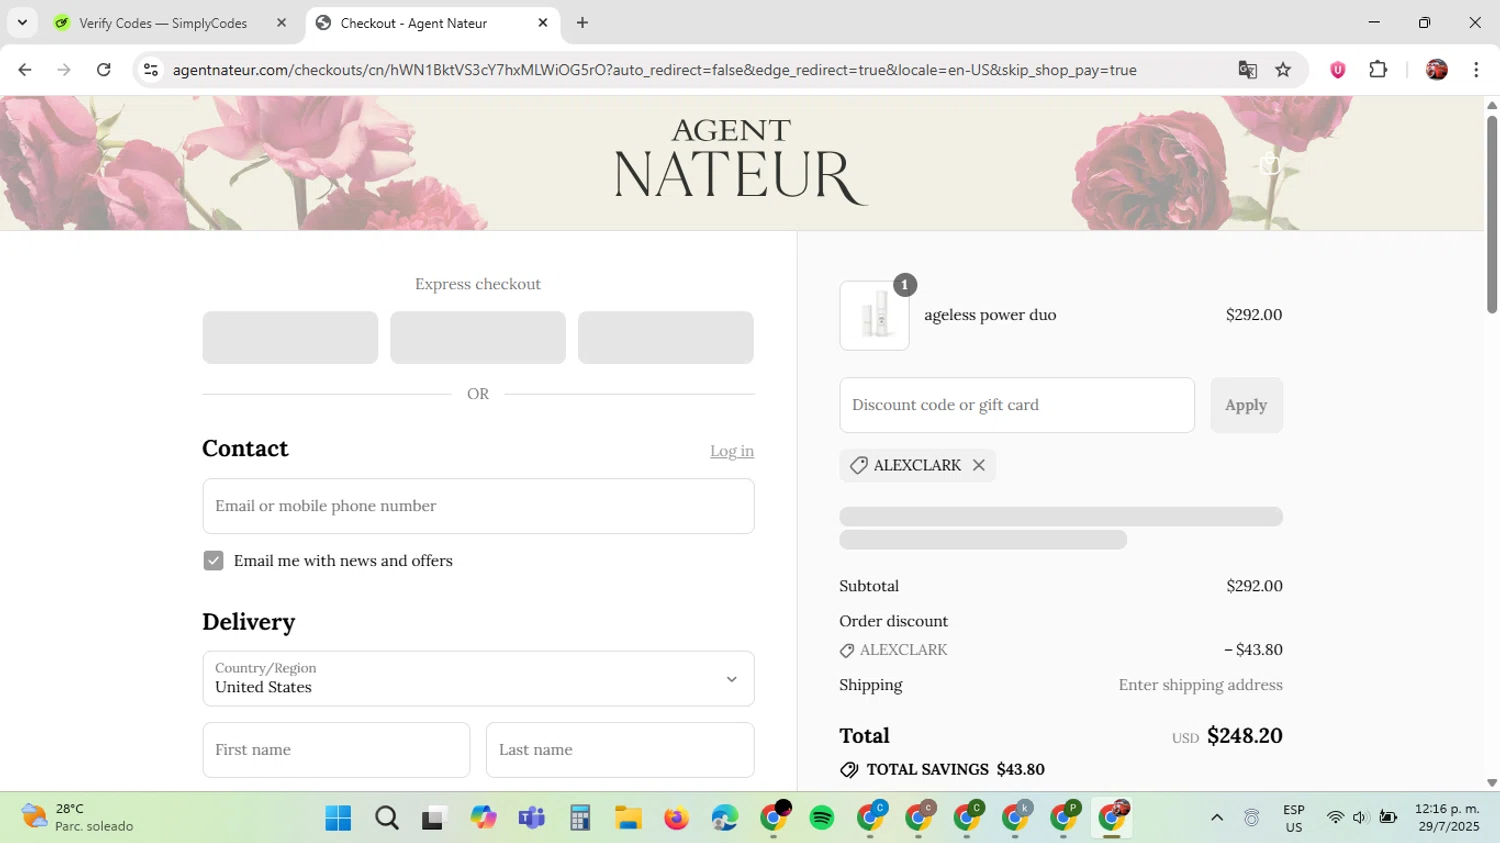Image resolution: width=1500 pixels, height=843 pixels.
Task: Open the uBlock shield extension icon
Action: (x=1337, y=70)
